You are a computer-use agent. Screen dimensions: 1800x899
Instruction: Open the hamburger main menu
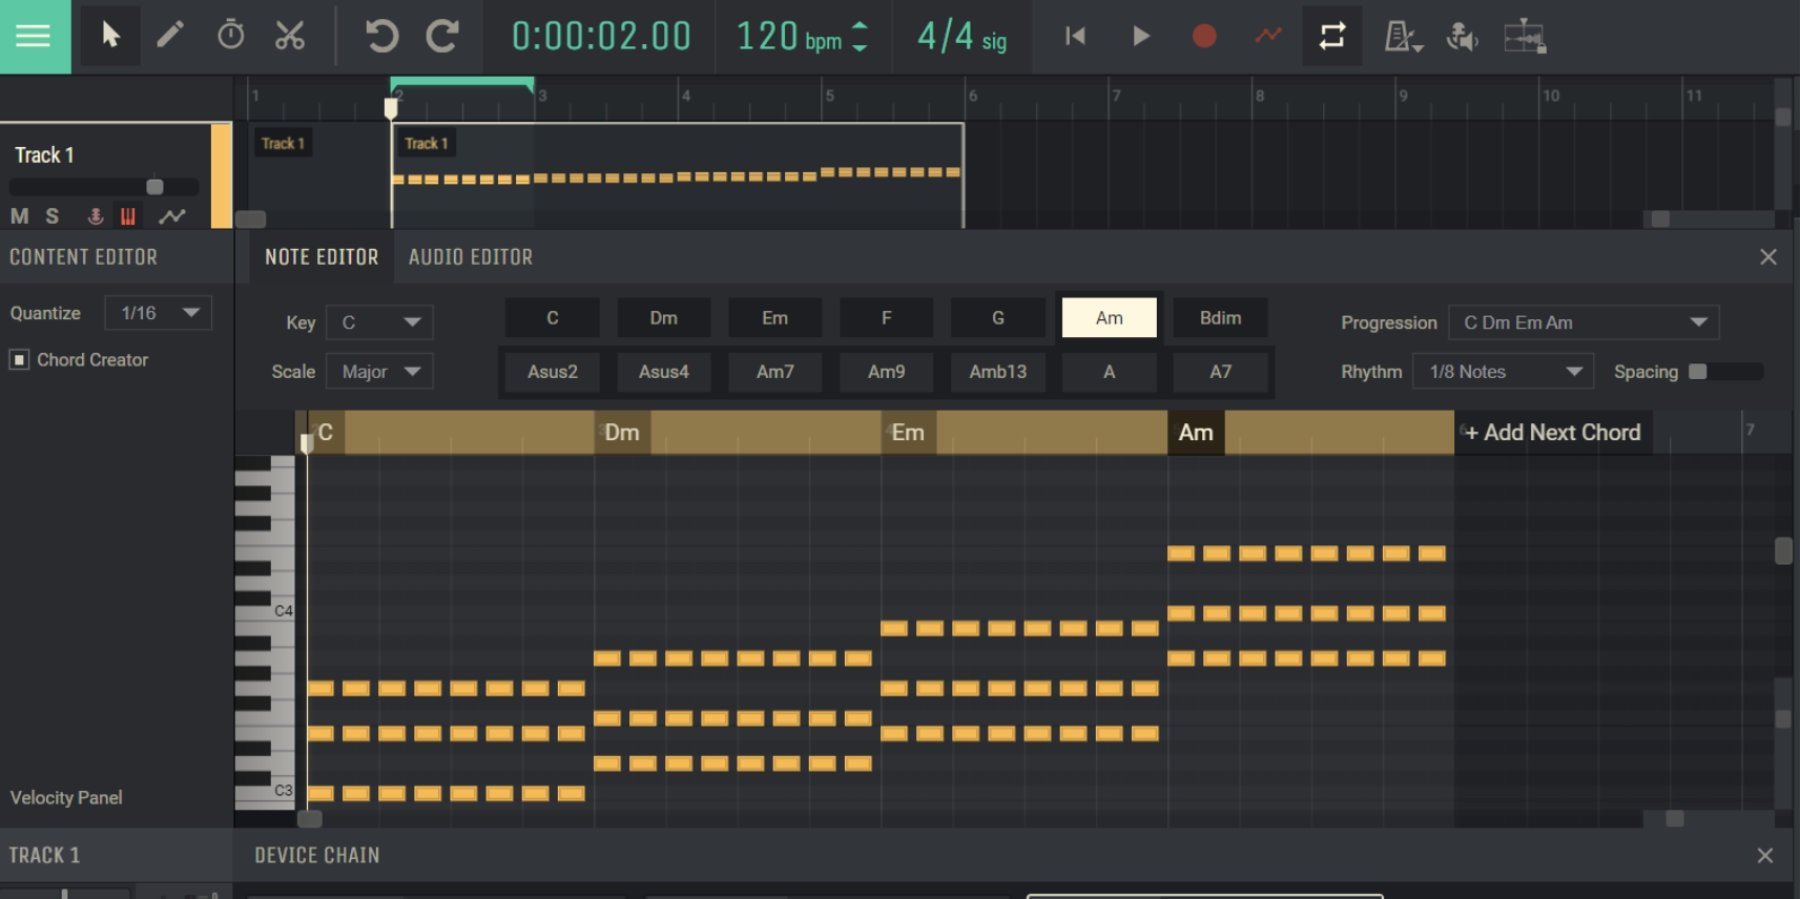(34, 36)
